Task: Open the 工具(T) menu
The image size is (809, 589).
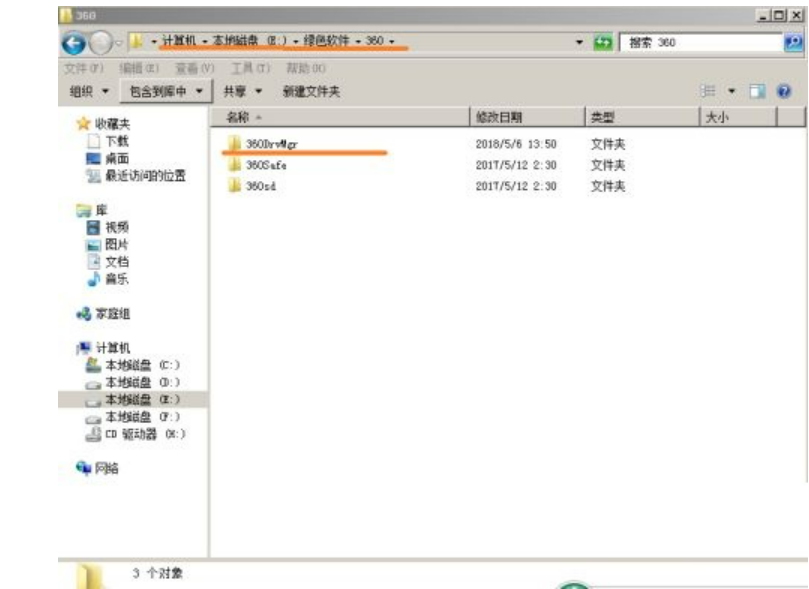Action: 250,68
